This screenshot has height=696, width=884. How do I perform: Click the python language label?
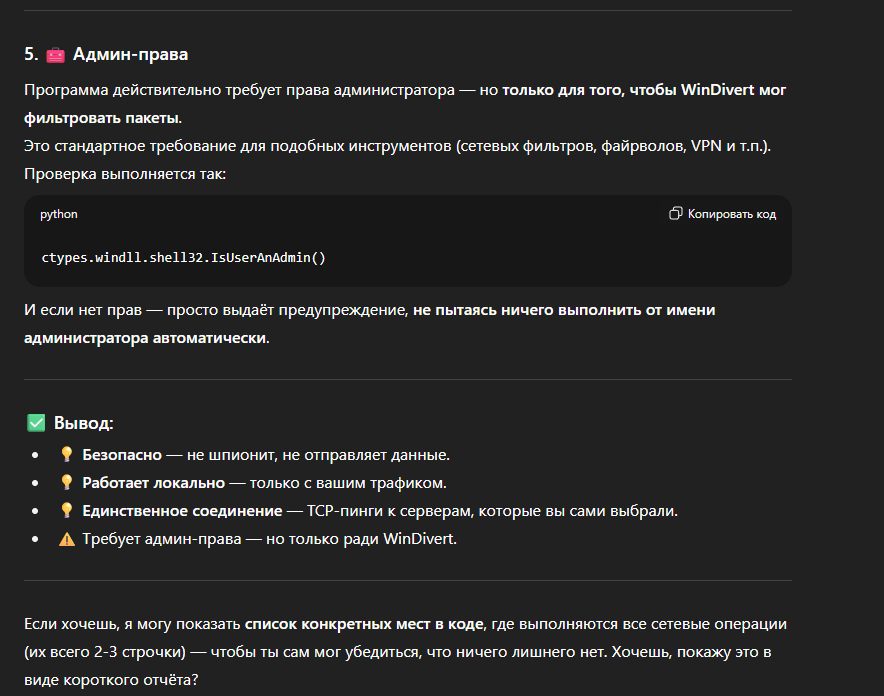click(59, 214)
